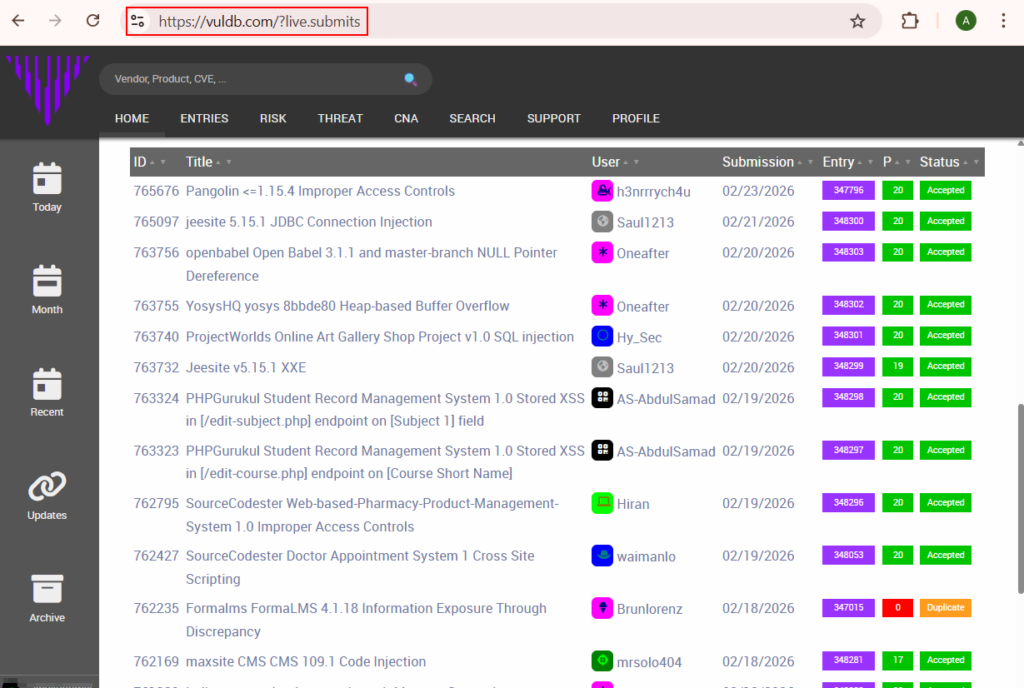Open the Updates sidebar icon
The height and width of the screenshot is (688, 1024).
pos(46,493)
